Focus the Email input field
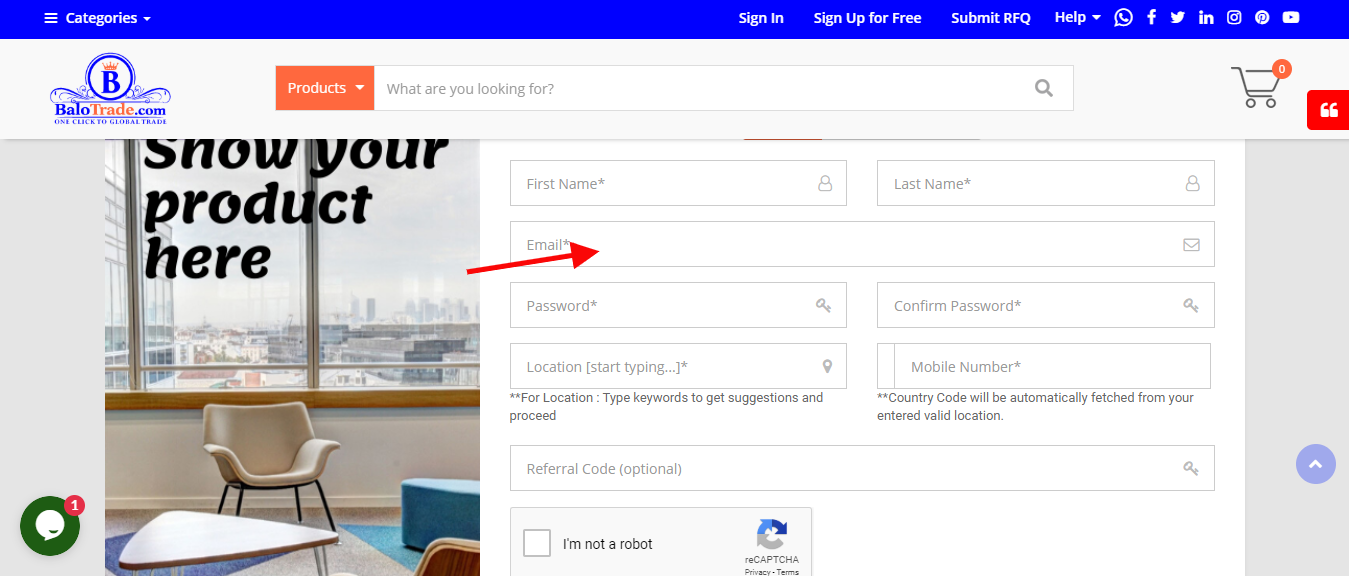 point(862,244)
